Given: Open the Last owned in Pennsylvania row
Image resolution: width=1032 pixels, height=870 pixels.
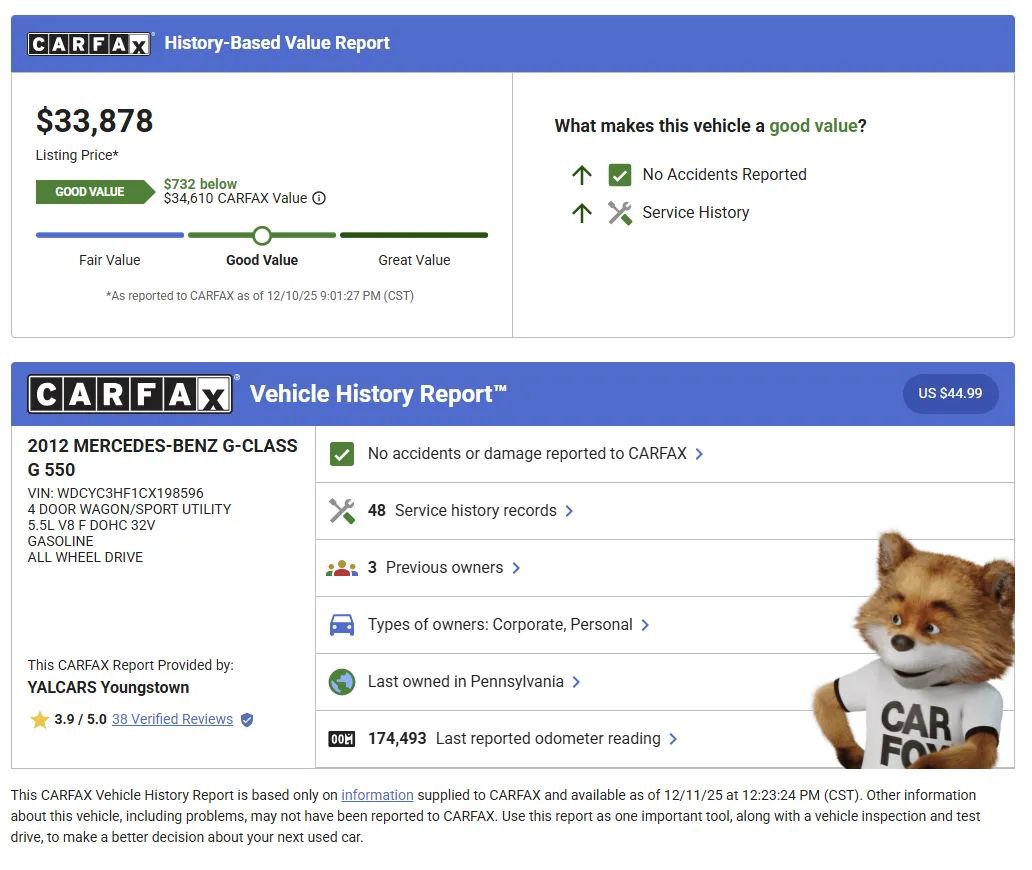Looking at the screenshot, I should [474, 682].
